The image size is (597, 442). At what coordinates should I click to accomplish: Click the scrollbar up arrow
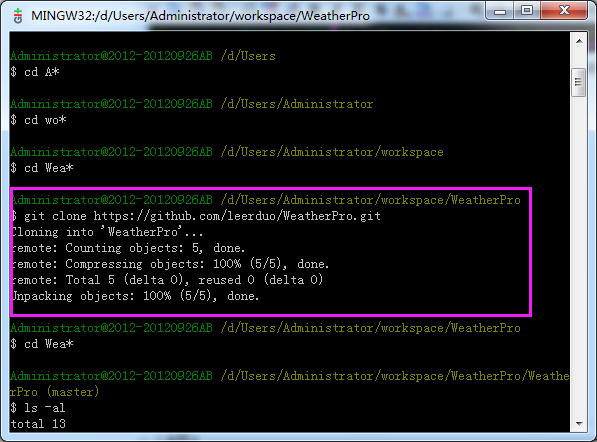pyautogui.click(x=579, y=41)
